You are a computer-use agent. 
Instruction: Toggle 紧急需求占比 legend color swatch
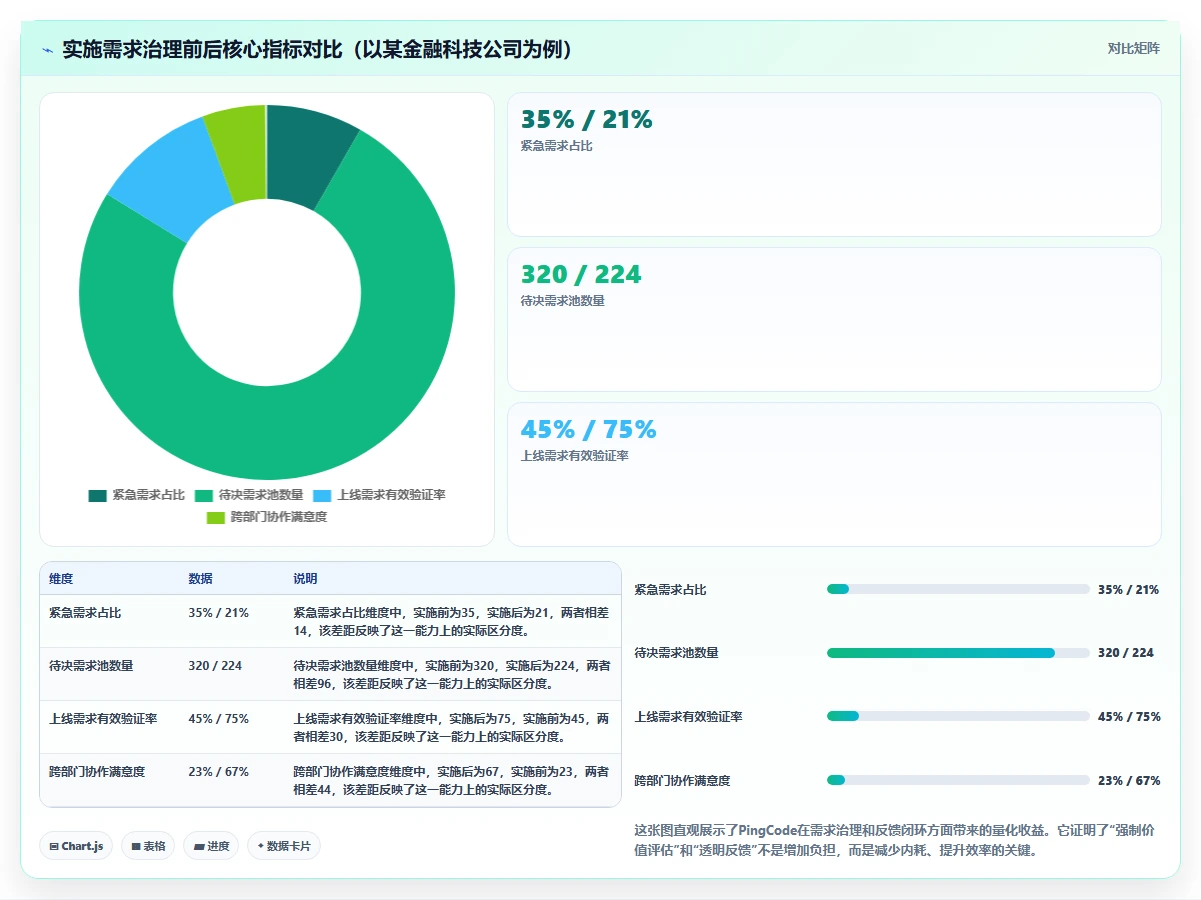97,495
